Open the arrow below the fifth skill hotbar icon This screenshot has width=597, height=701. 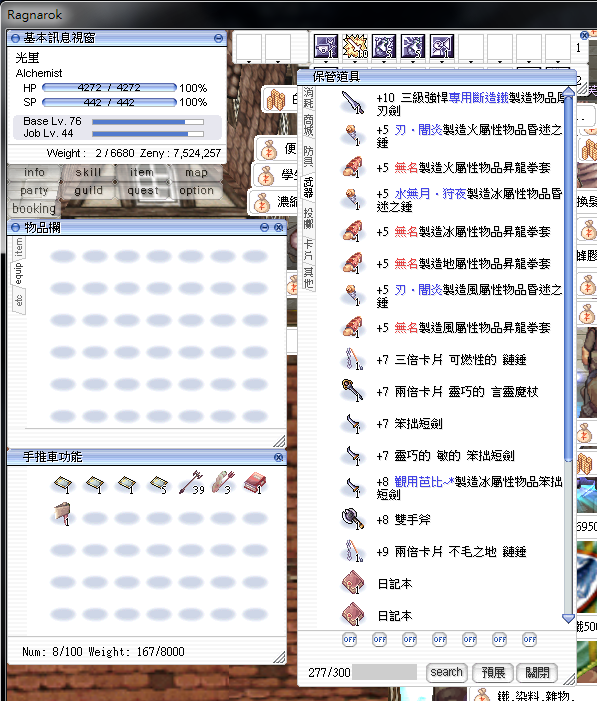tap(442, 62)
